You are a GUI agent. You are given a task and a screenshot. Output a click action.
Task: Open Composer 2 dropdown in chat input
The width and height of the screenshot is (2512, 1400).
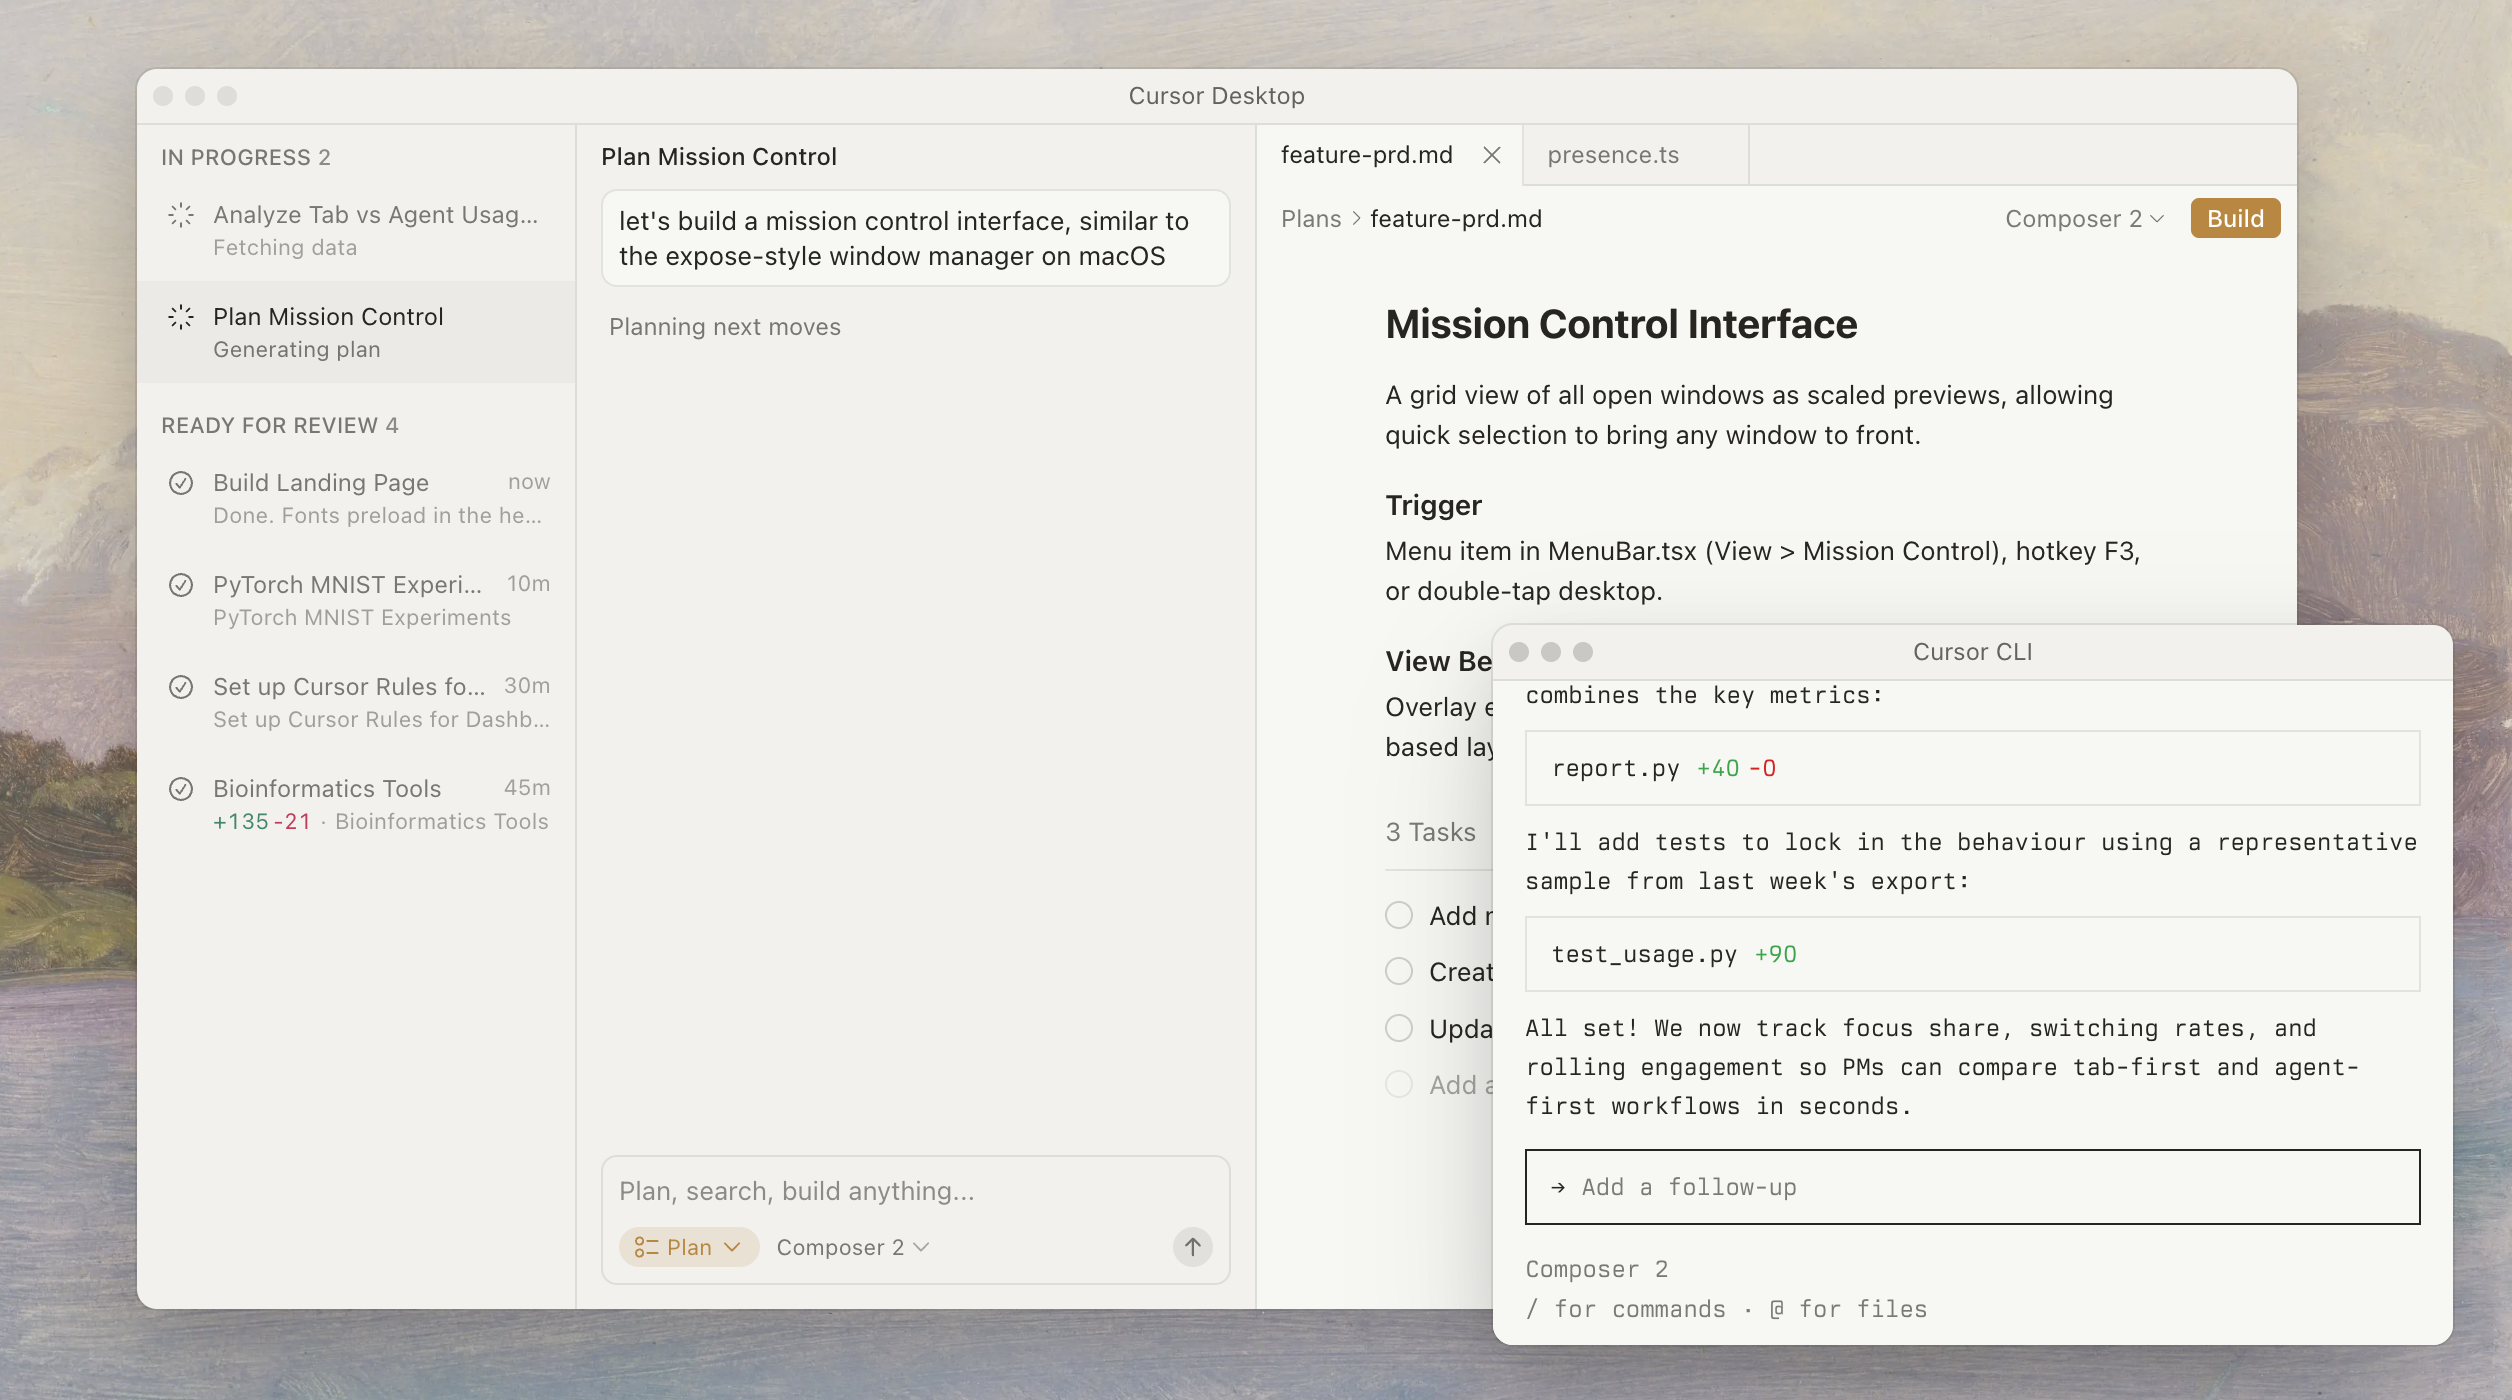(852, 1247)
